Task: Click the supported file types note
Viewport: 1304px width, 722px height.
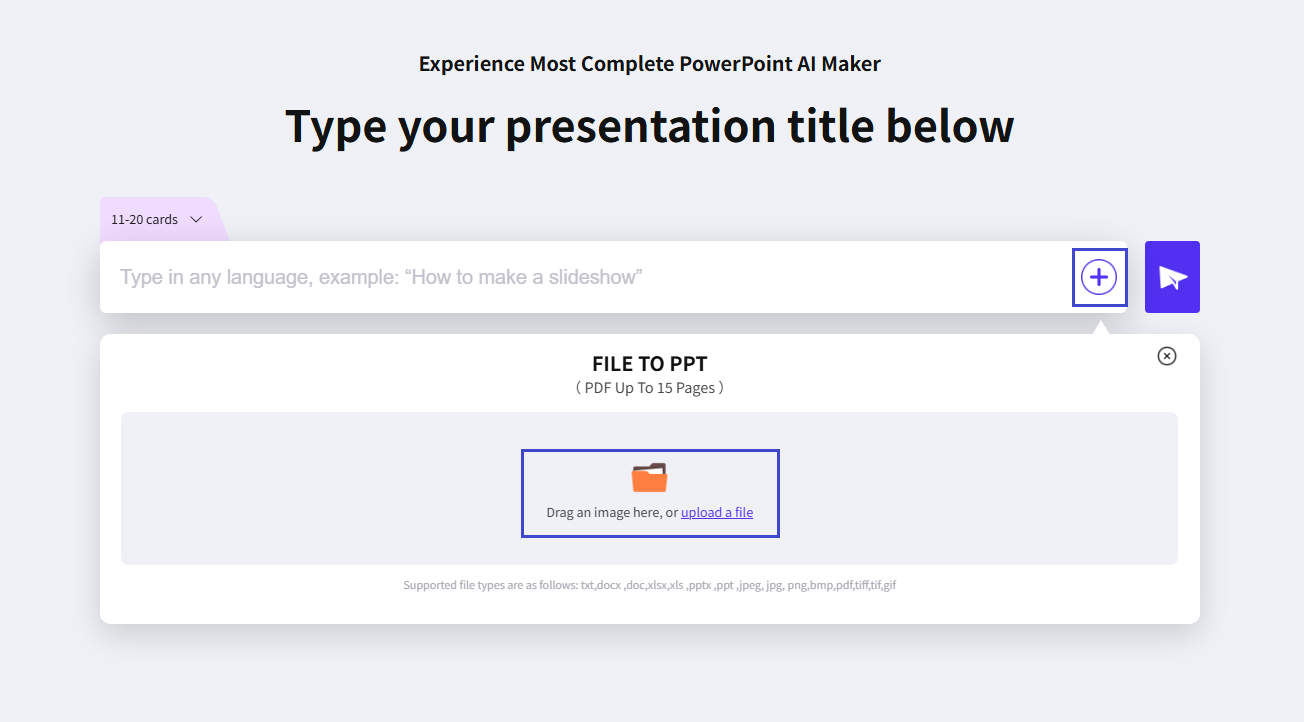Action: pyautogui.click(x=649, y=584)
